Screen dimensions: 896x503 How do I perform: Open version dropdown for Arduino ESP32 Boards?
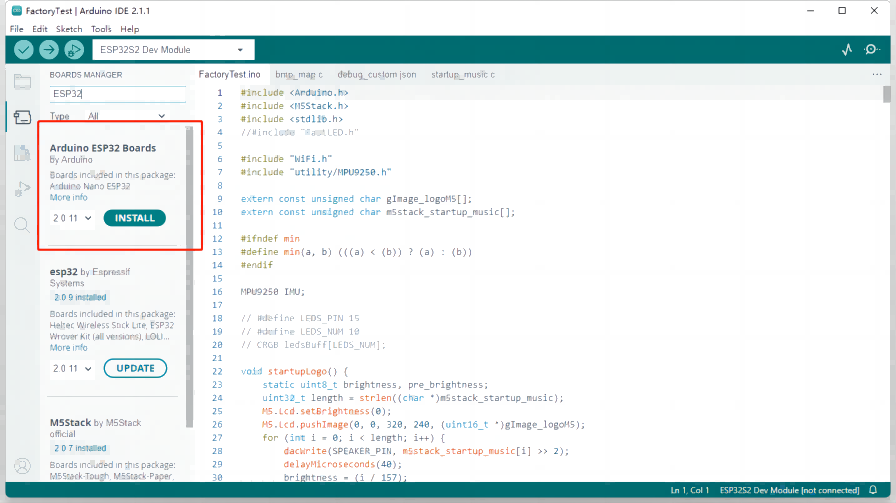click(x=72, y=218)
